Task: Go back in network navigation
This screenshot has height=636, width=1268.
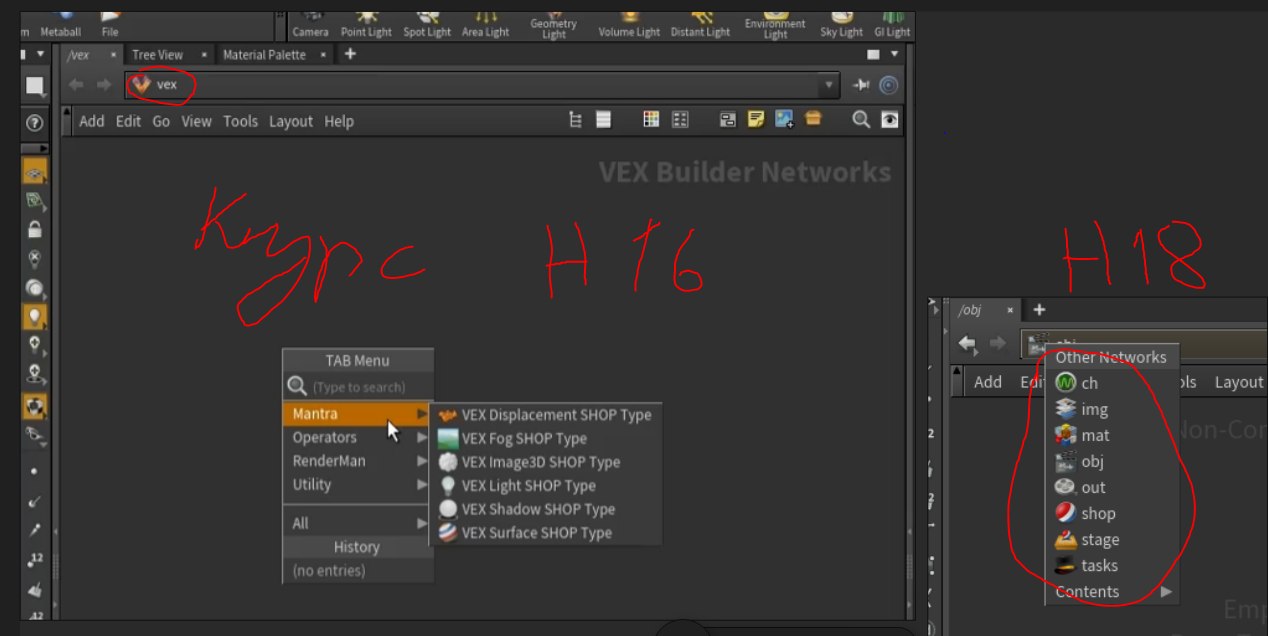Action: [76, 85]
